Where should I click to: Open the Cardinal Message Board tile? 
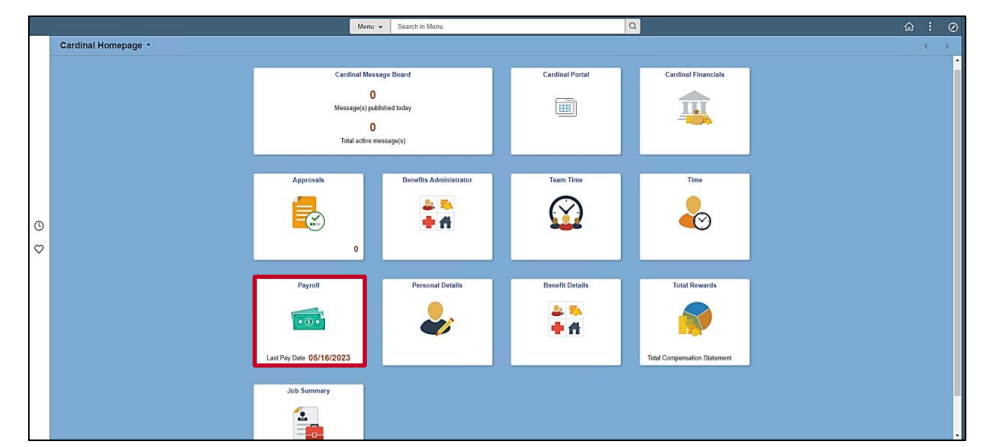click(x=373, y=111)
